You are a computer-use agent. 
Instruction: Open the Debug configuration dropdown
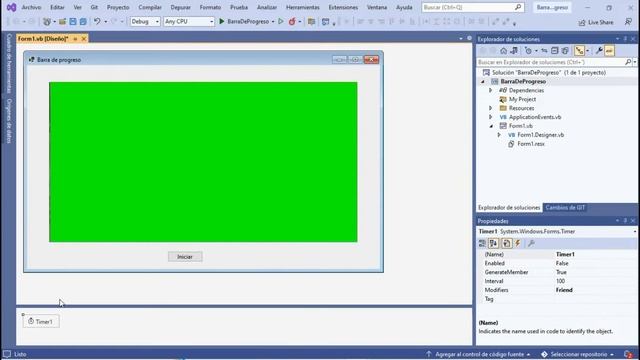(x=145, y=21)
